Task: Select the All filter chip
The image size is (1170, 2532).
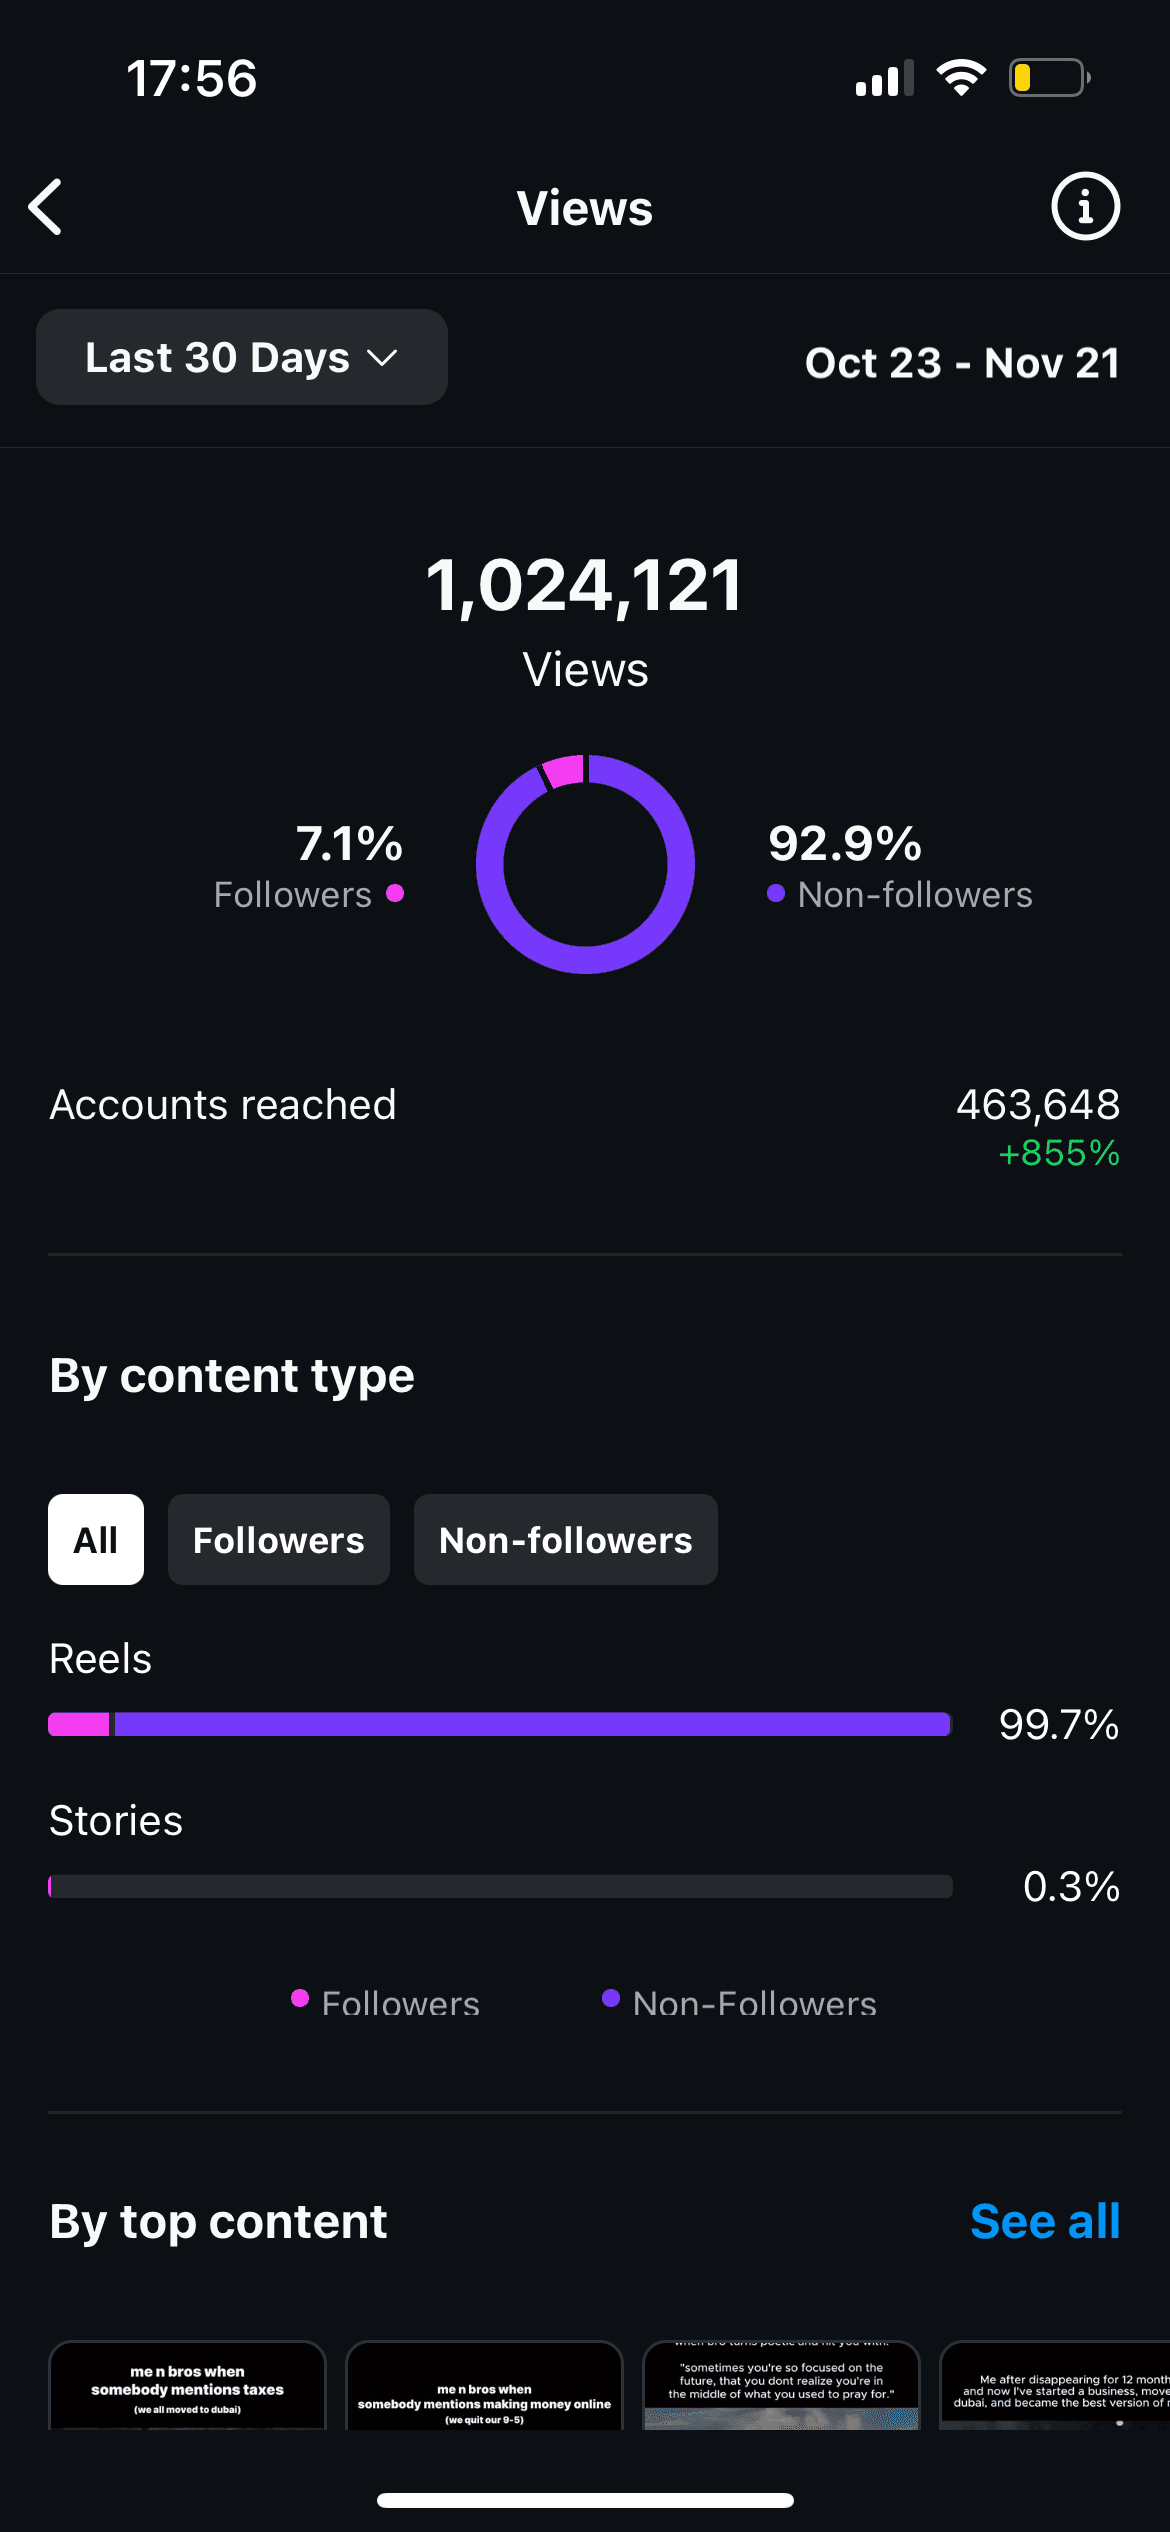Action: (96, 1539)
